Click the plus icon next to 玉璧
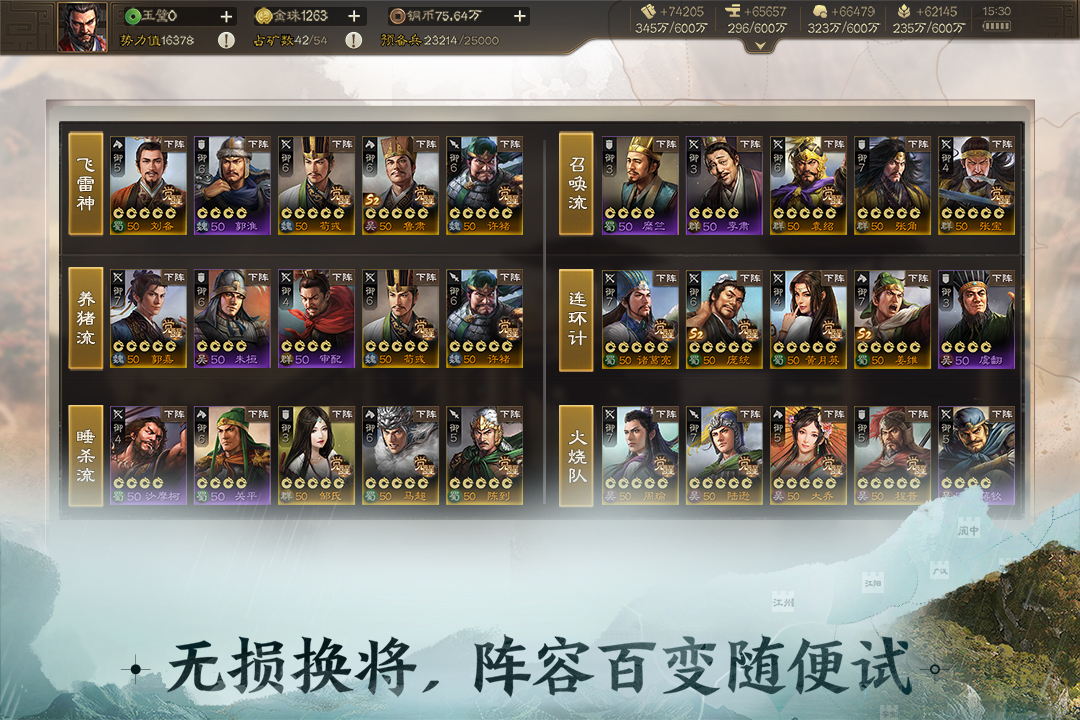Image resolution: width=1080 pixels, height=720 pixels. (x=226, y=17)
